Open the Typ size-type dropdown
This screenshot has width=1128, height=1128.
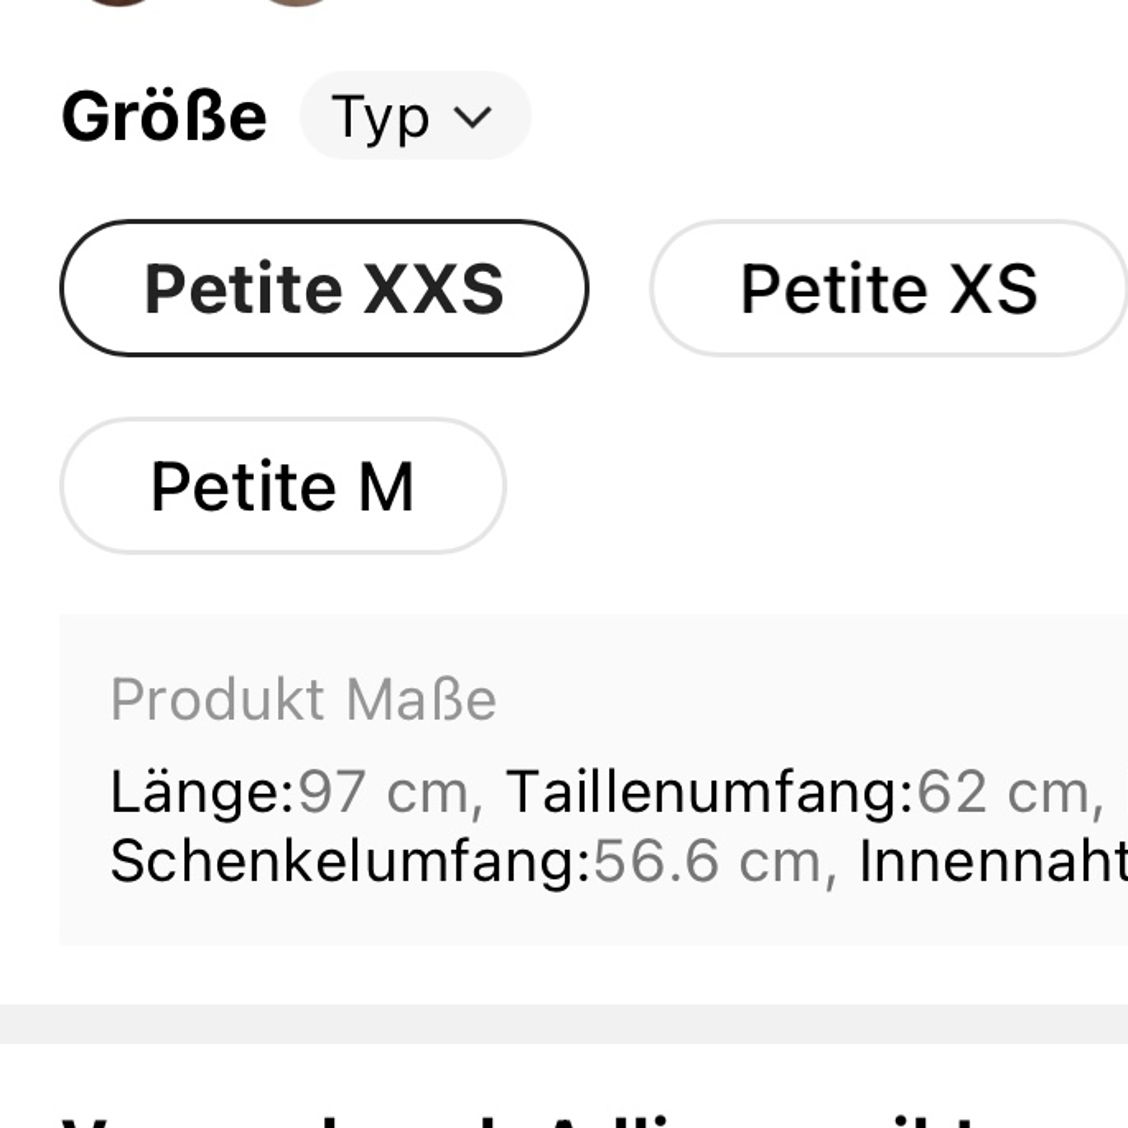coord(415,115)
